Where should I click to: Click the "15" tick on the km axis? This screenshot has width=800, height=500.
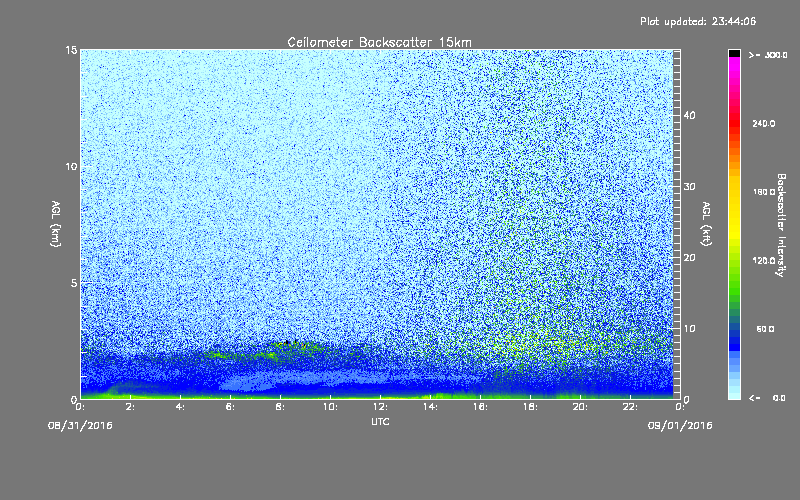point(71,50)
